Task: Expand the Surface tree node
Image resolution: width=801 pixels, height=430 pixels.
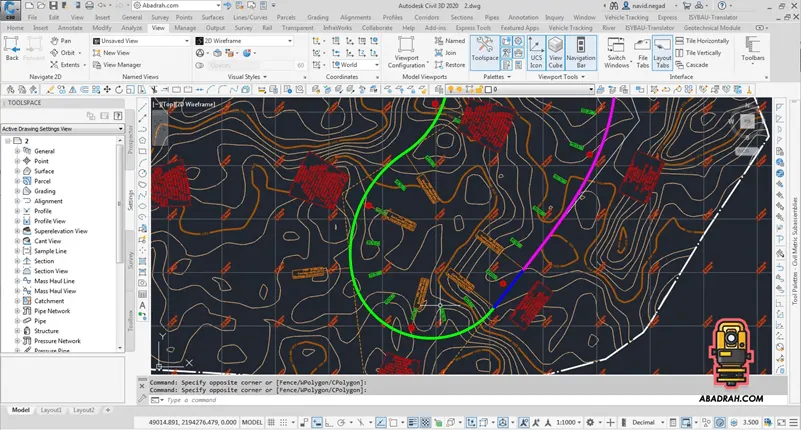Action: 17,171
